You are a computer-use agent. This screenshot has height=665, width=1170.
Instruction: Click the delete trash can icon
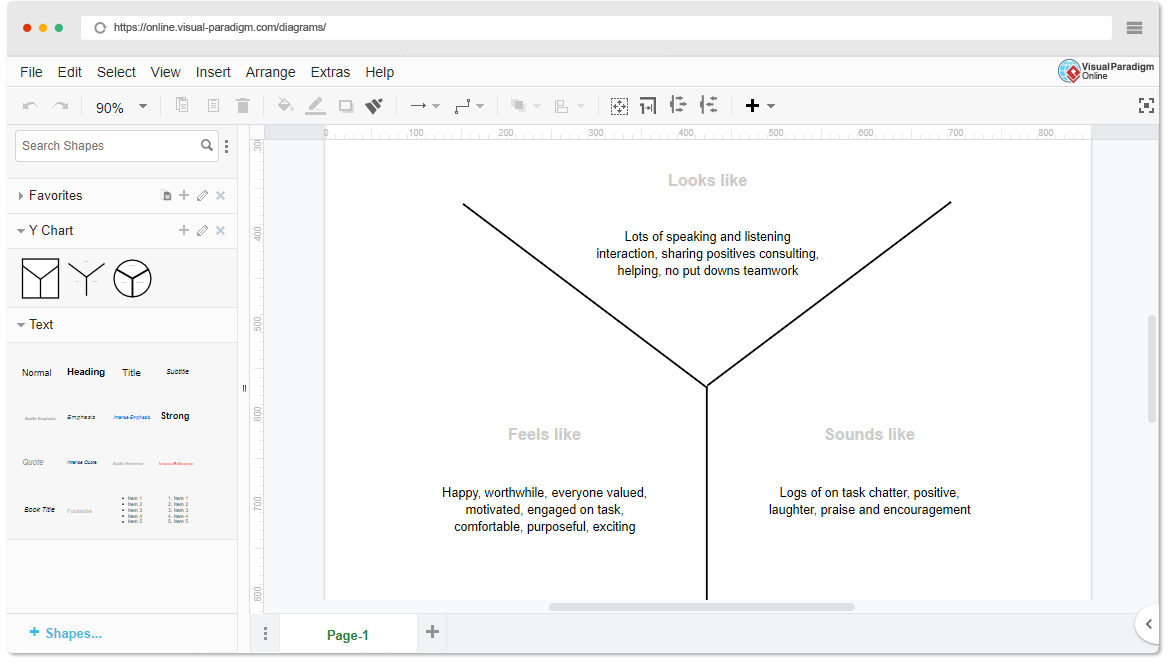(243, 105)
